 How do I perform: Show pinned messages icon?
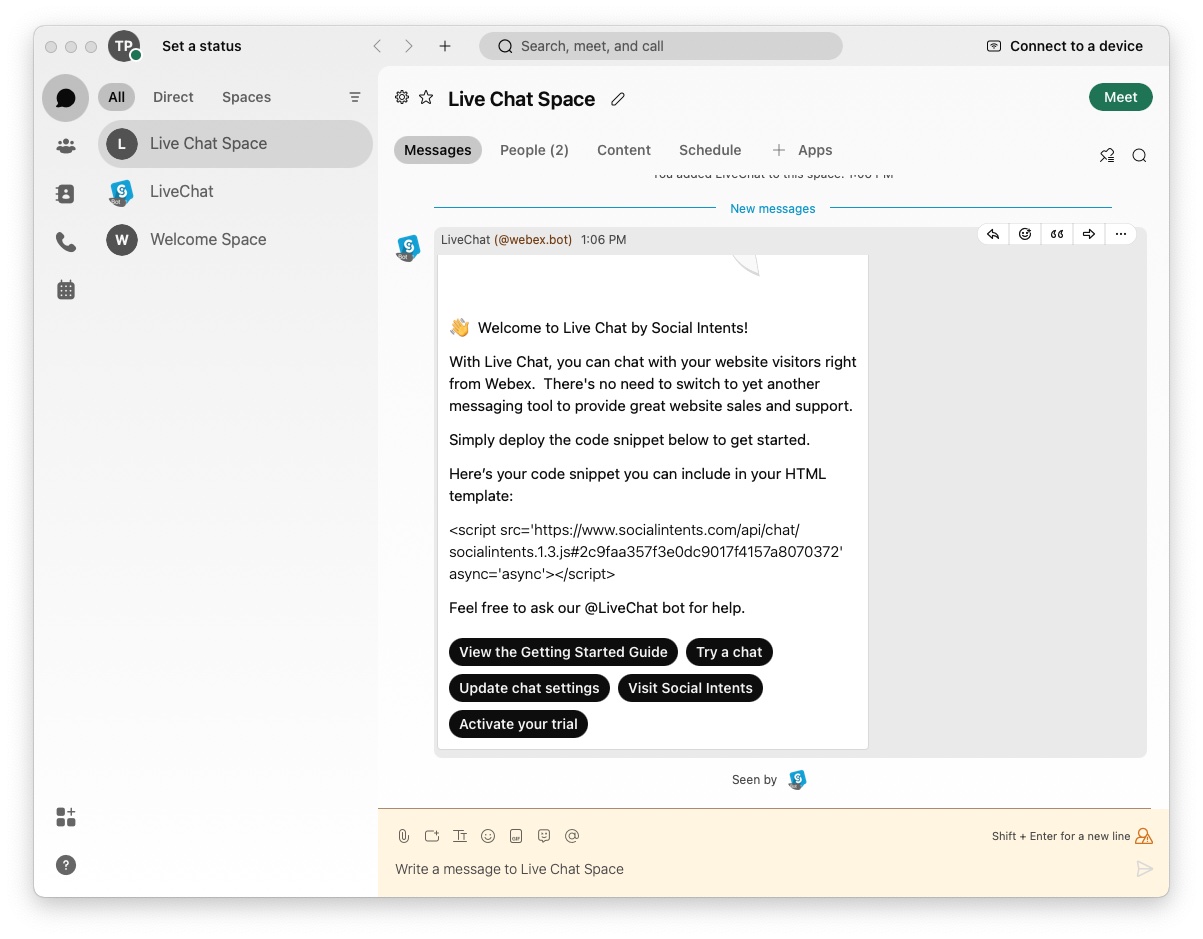[1107, 155]
